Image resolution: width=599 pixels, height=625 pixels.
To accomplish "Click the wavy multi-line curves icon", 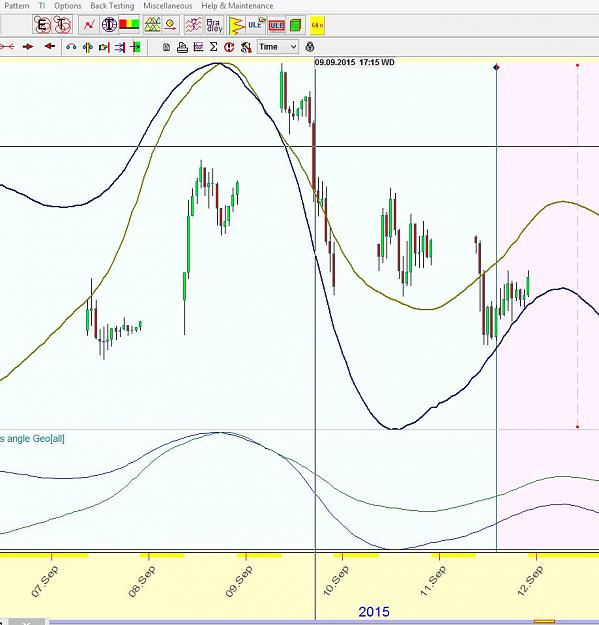I will (194, 25).
